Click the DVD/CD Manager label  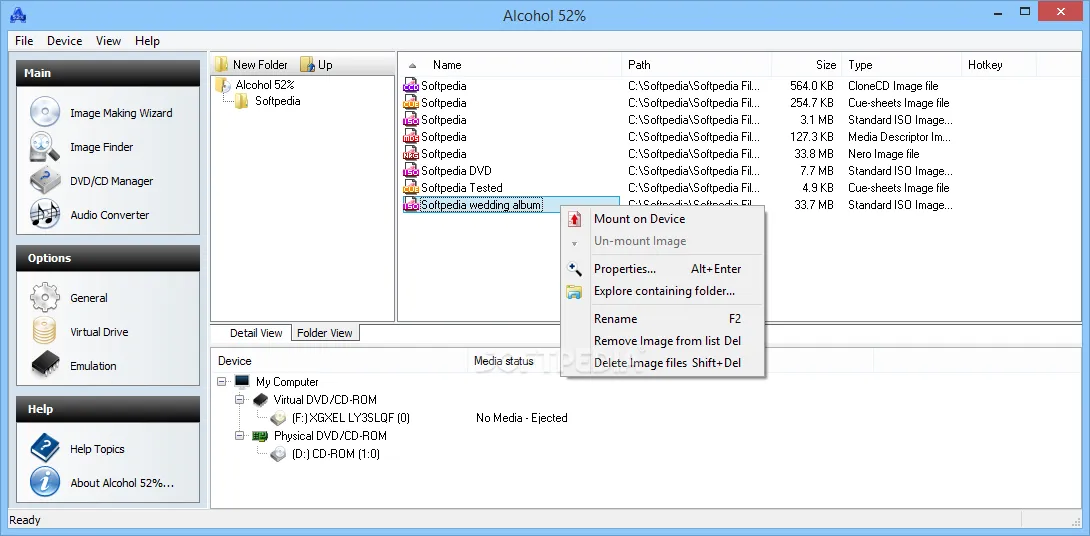pyautogui.click(x=111, y=181)
